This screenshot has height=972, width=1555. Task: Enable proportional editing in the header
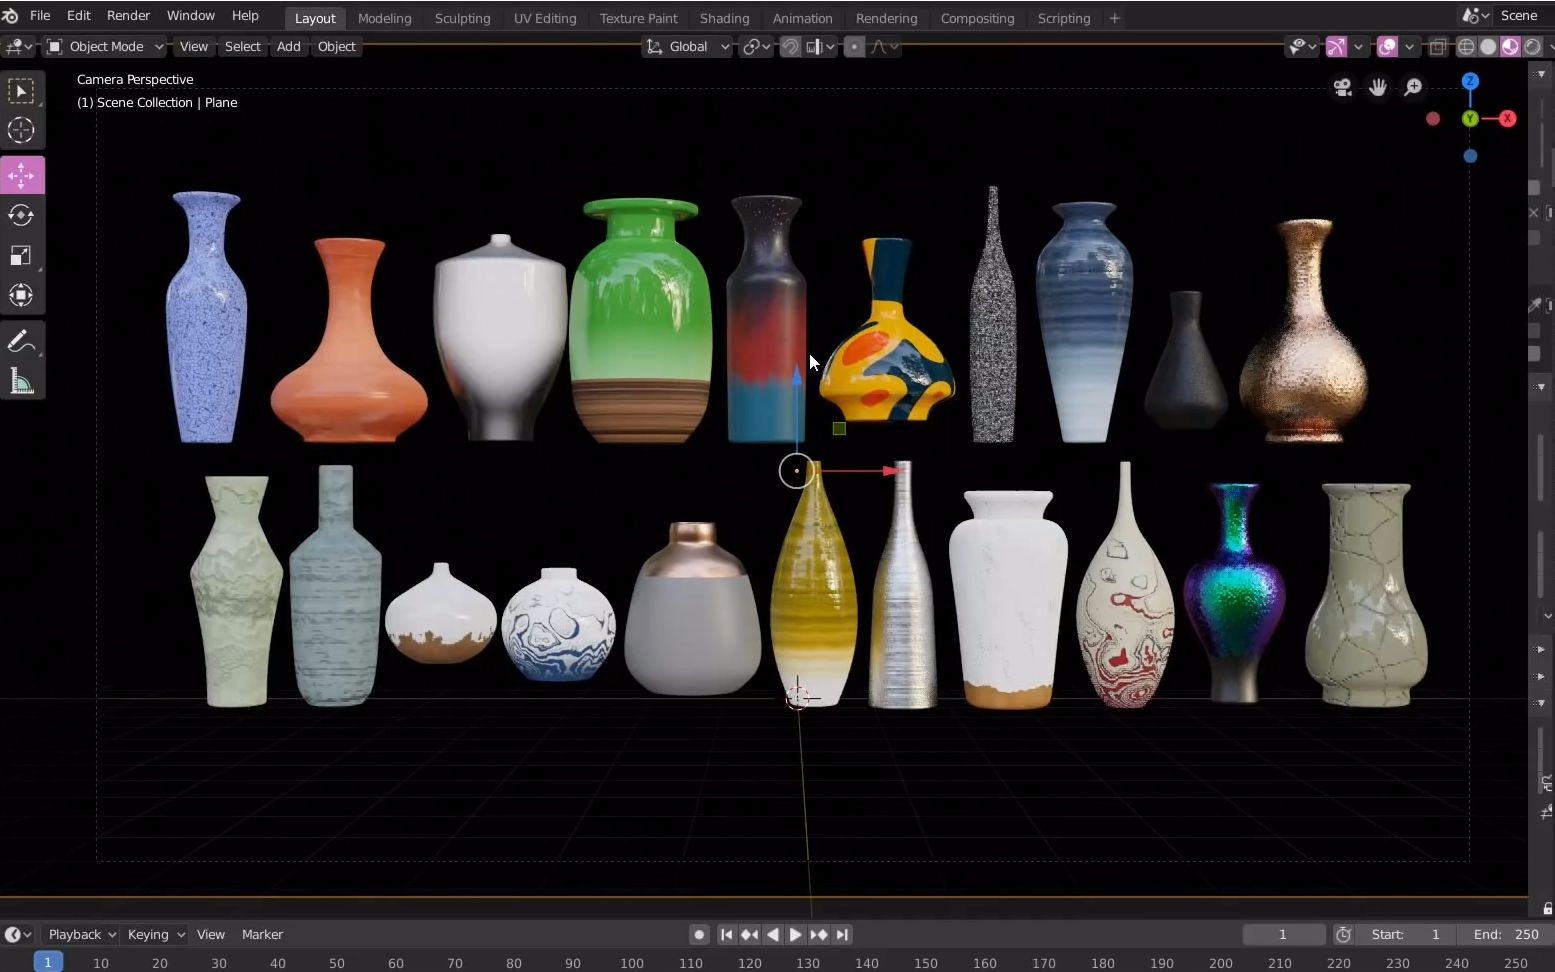[x=854, y=46]
